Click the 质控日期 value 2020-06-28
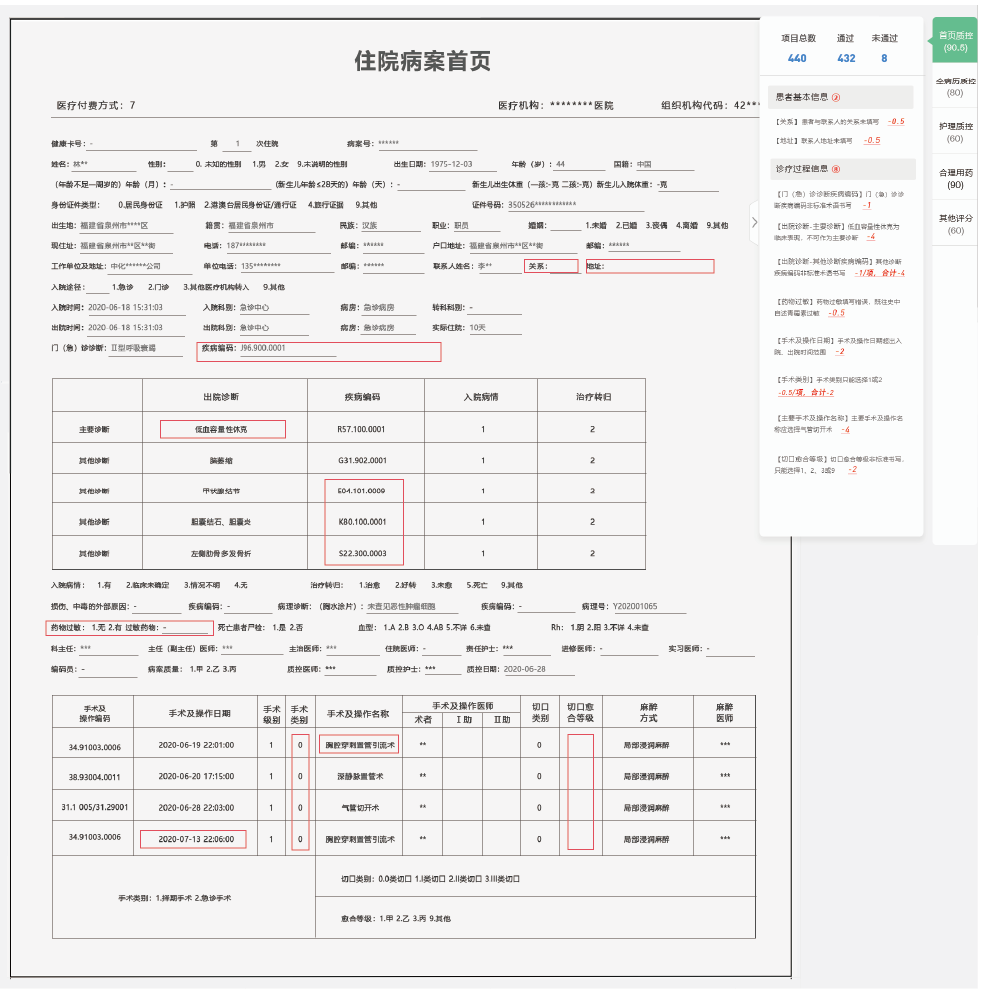The image size is (996, 992). coord(525,669)
